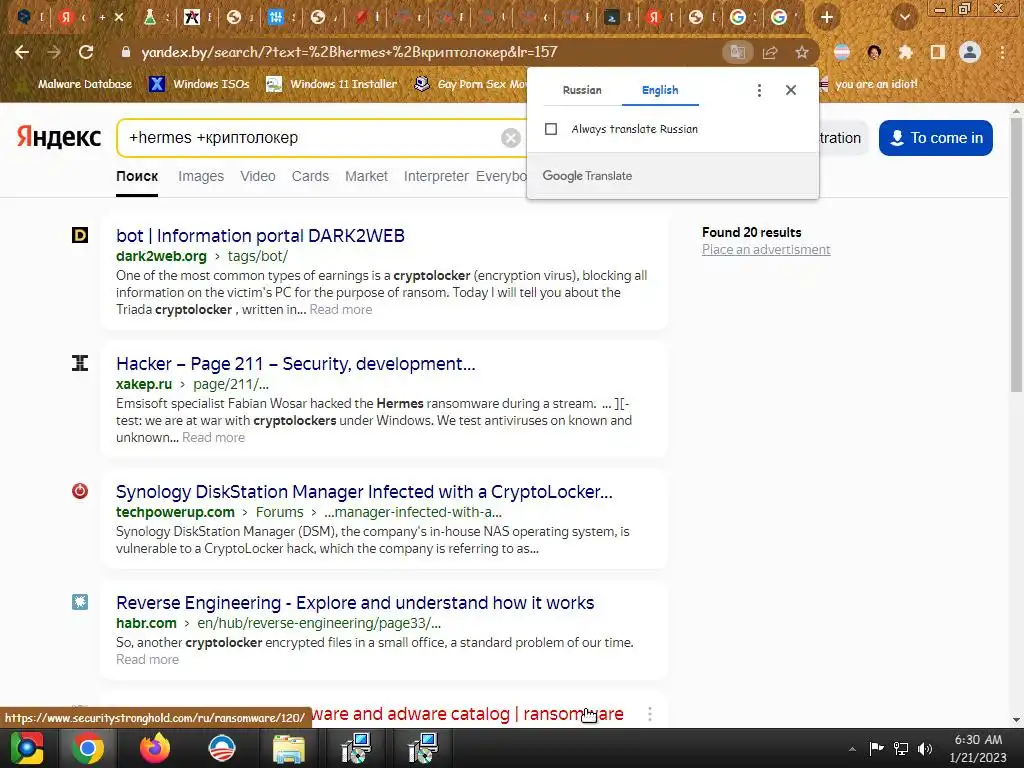Select the English translation tab

(x=660, y=90)
